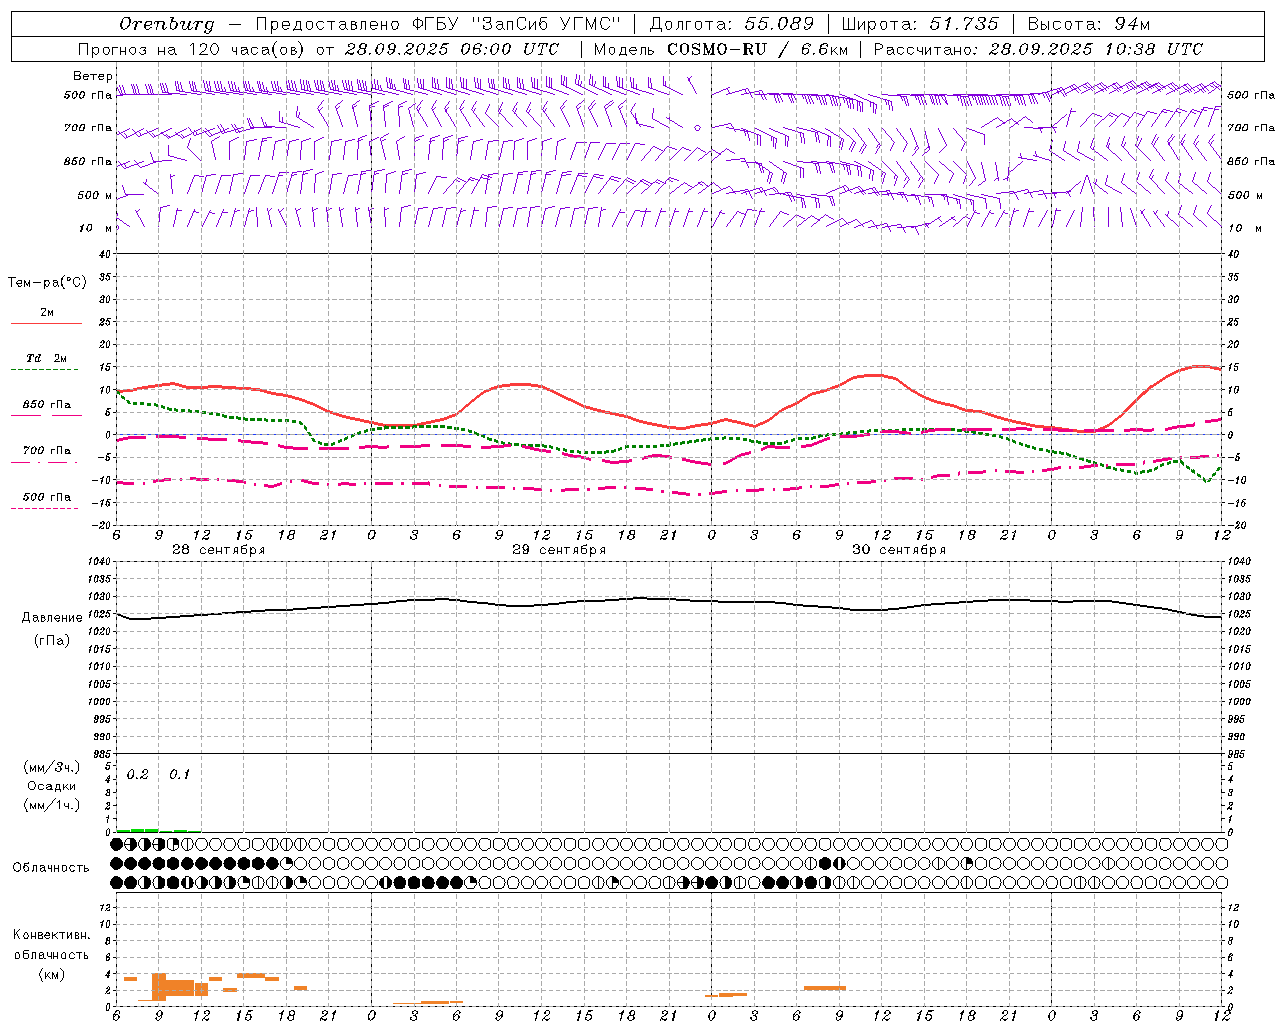Click the '2м' temperature legend entry
The image size is (1280, 1024).
pyautogui.click(x=47, y=313)
